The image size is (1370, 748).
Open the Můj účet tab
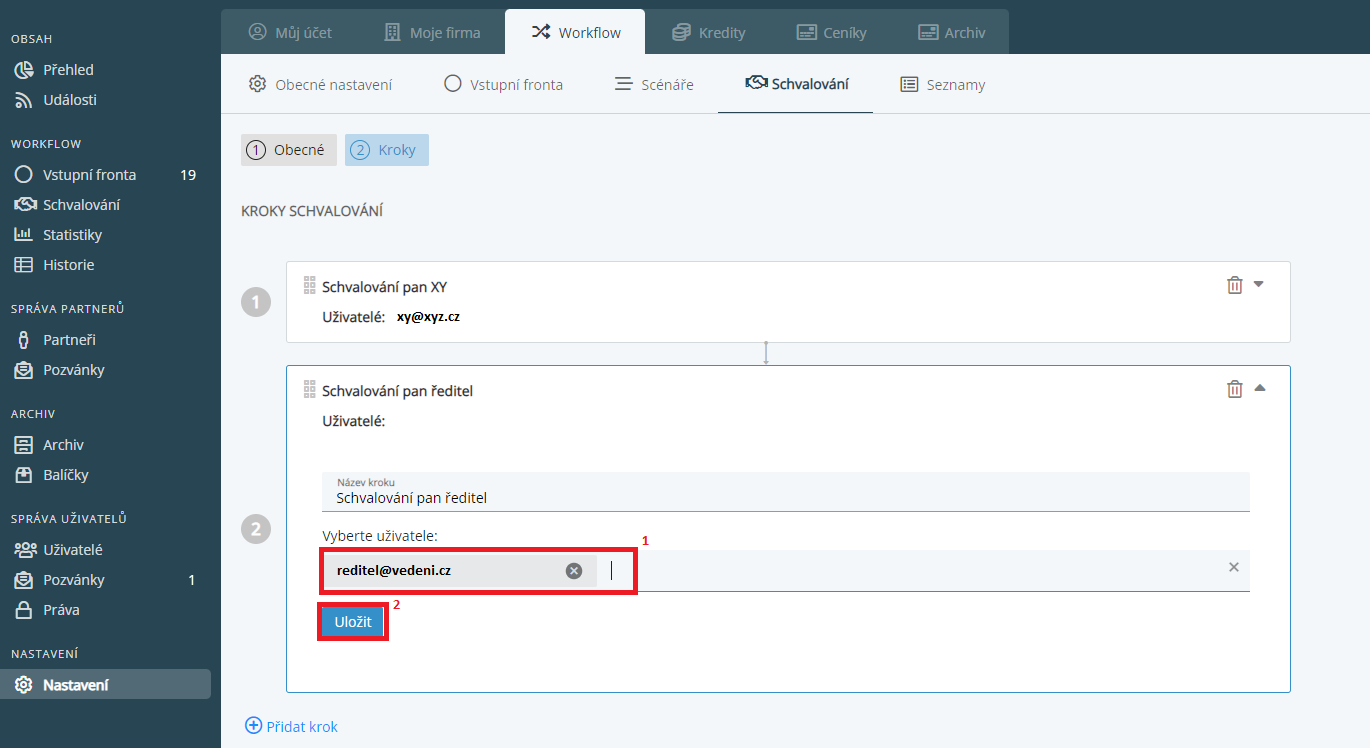coord(290,32)
